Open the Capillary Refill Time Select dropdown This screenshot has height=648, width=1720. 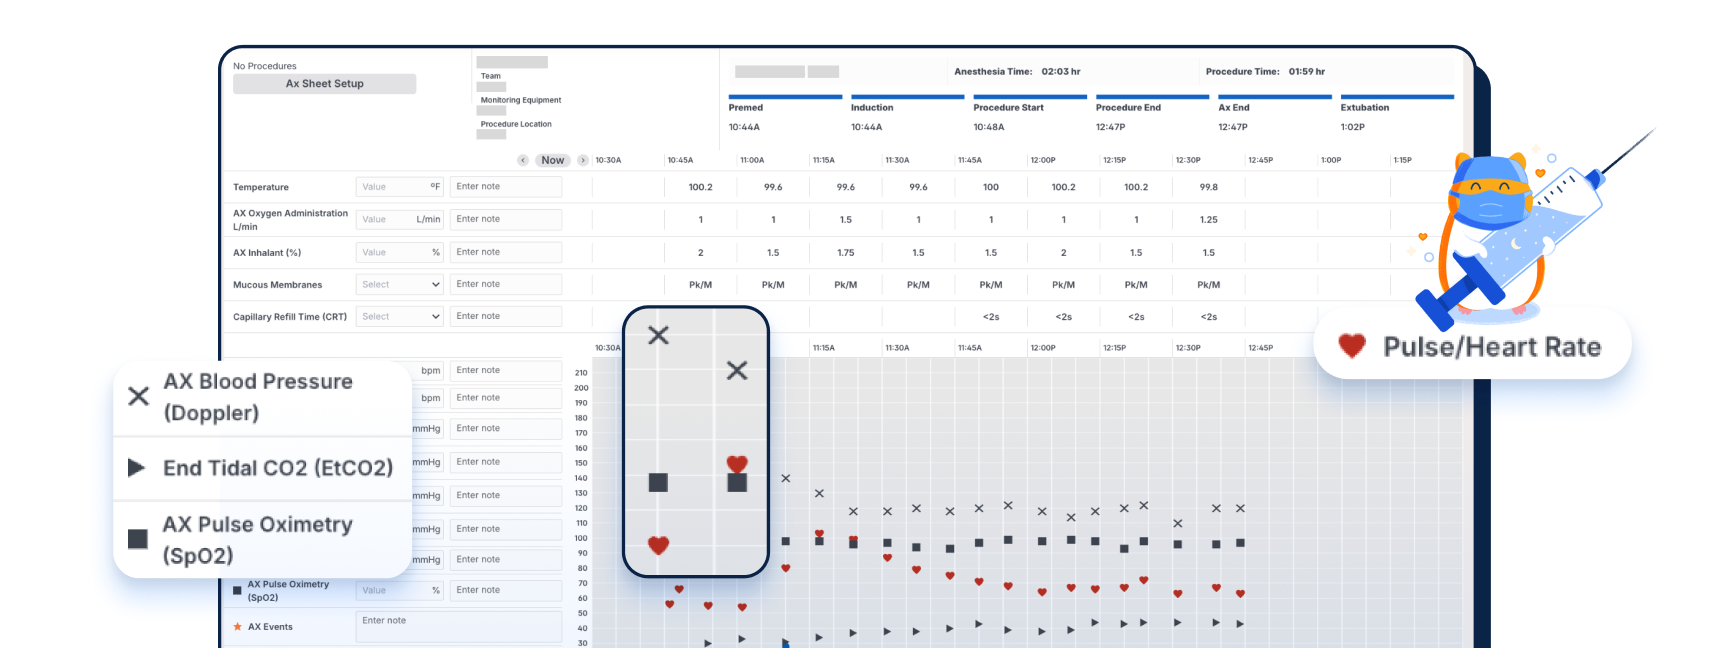click(400, 316)
